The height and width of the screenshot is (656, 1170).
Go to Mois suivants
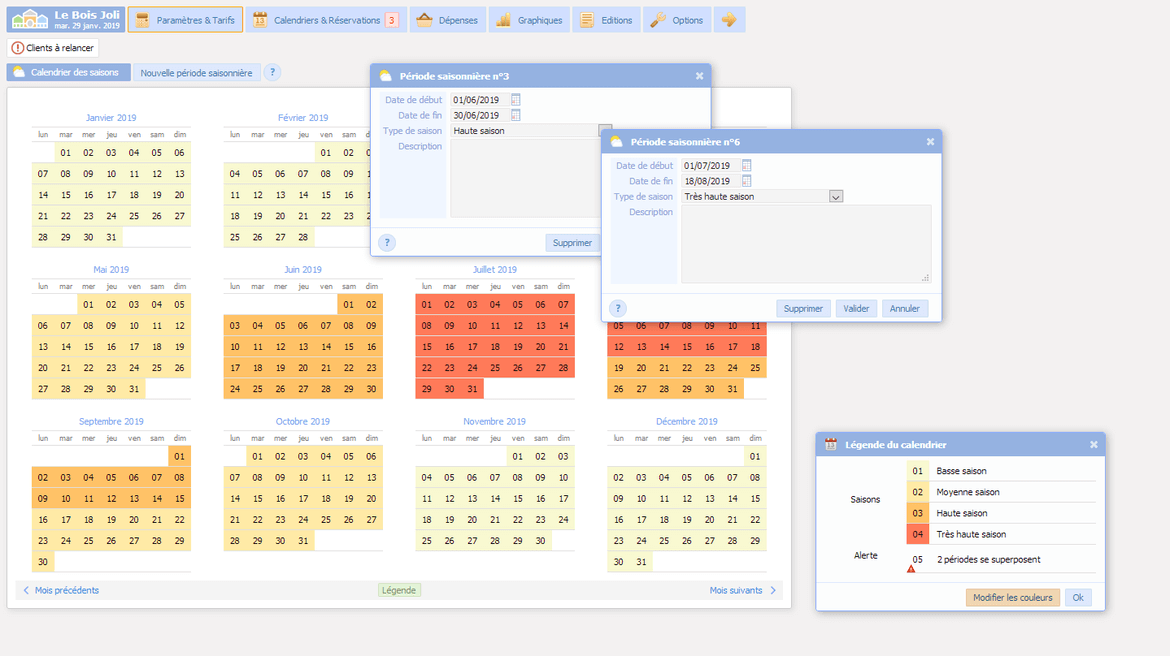743,591
